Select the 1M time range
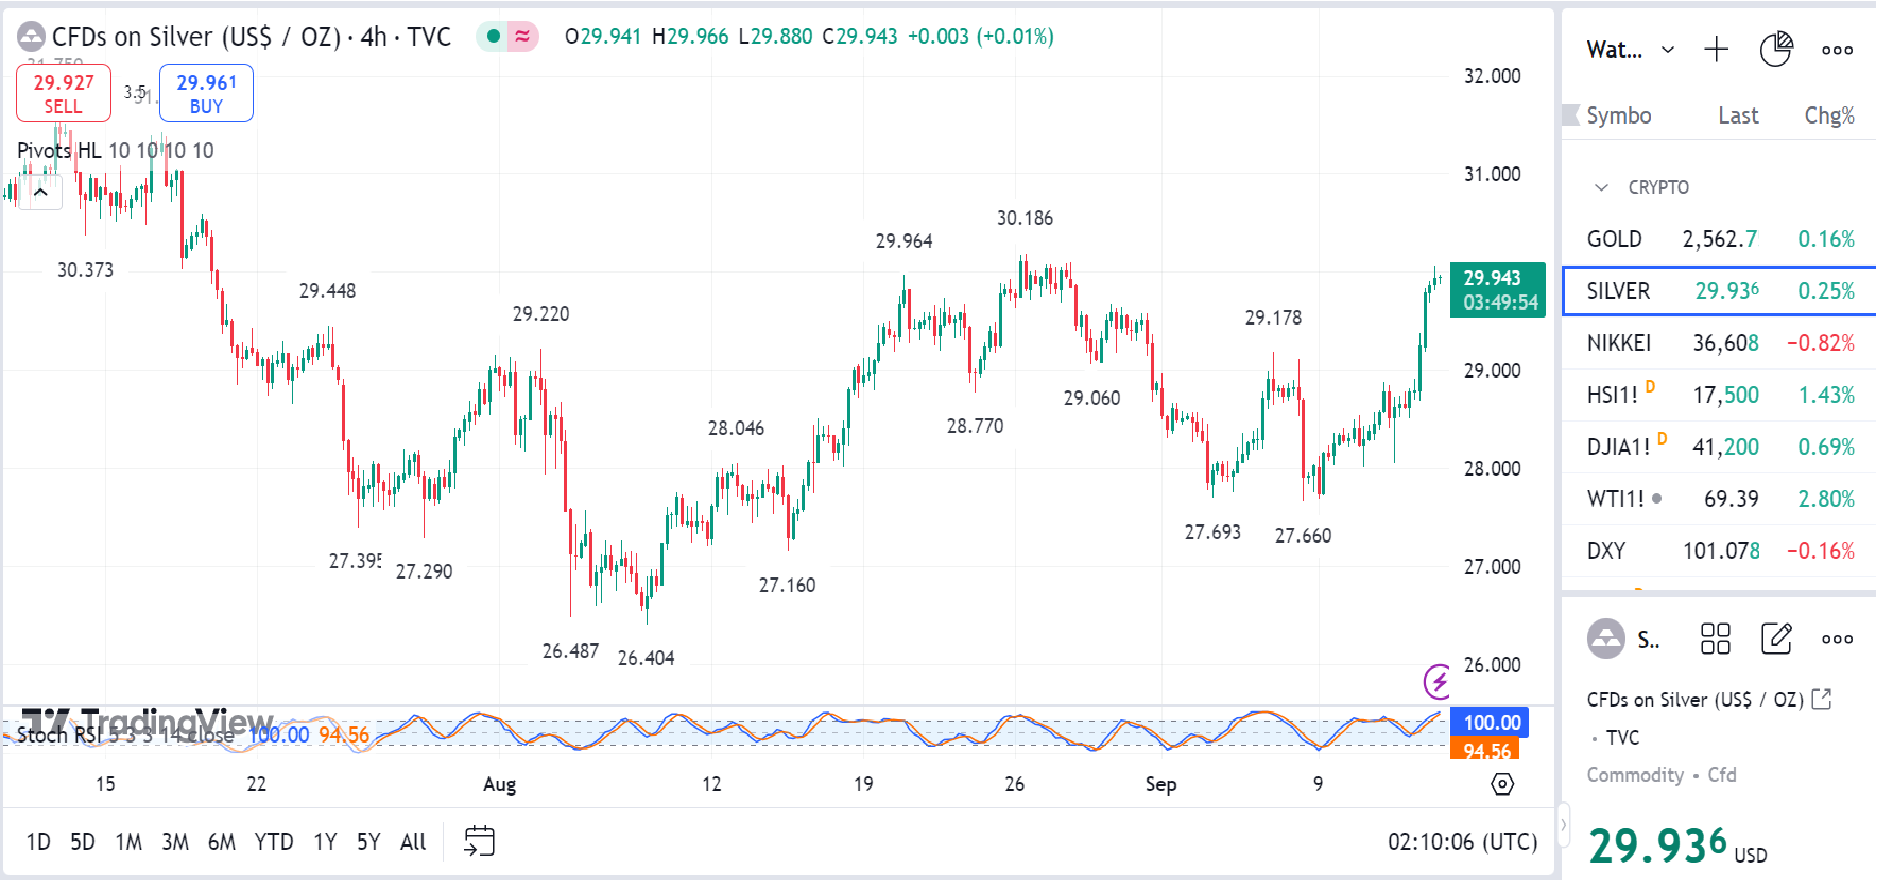The height and width of the screenshot is (880, 1879). coord(128,842)
